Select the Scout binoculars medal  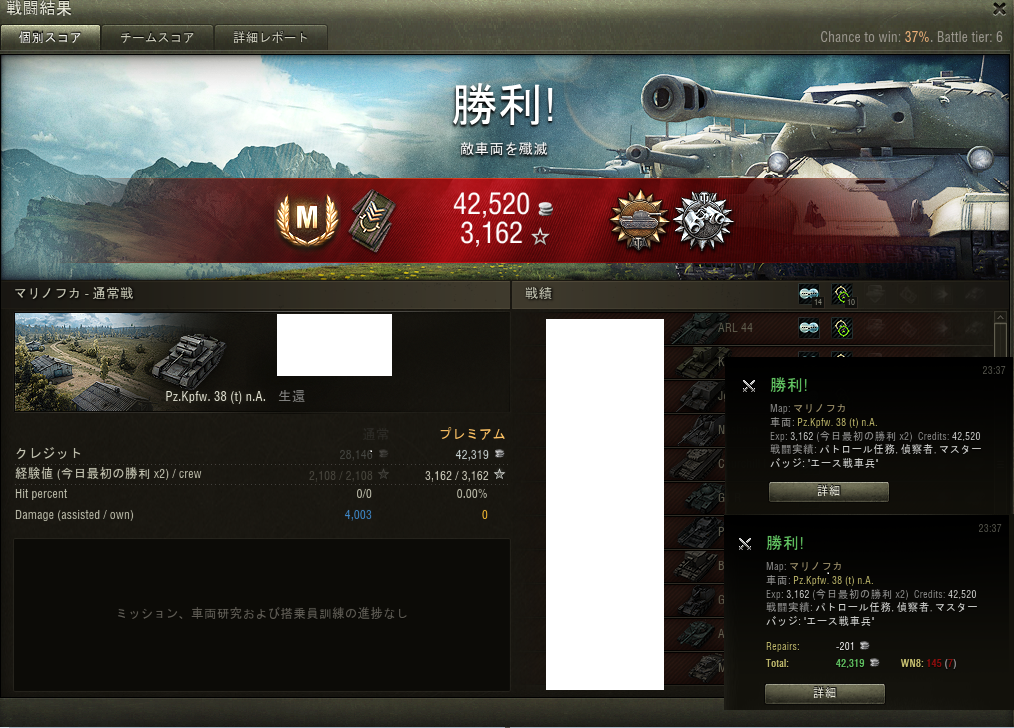[703, 220]
